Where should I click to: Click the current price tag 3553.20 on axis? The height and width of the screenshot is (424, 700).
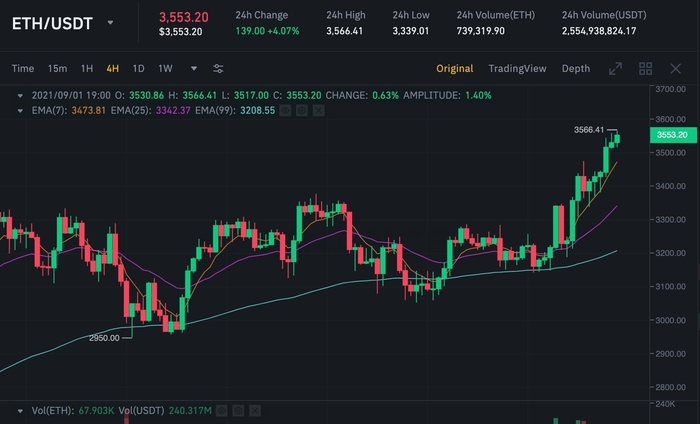coord(673,135)
